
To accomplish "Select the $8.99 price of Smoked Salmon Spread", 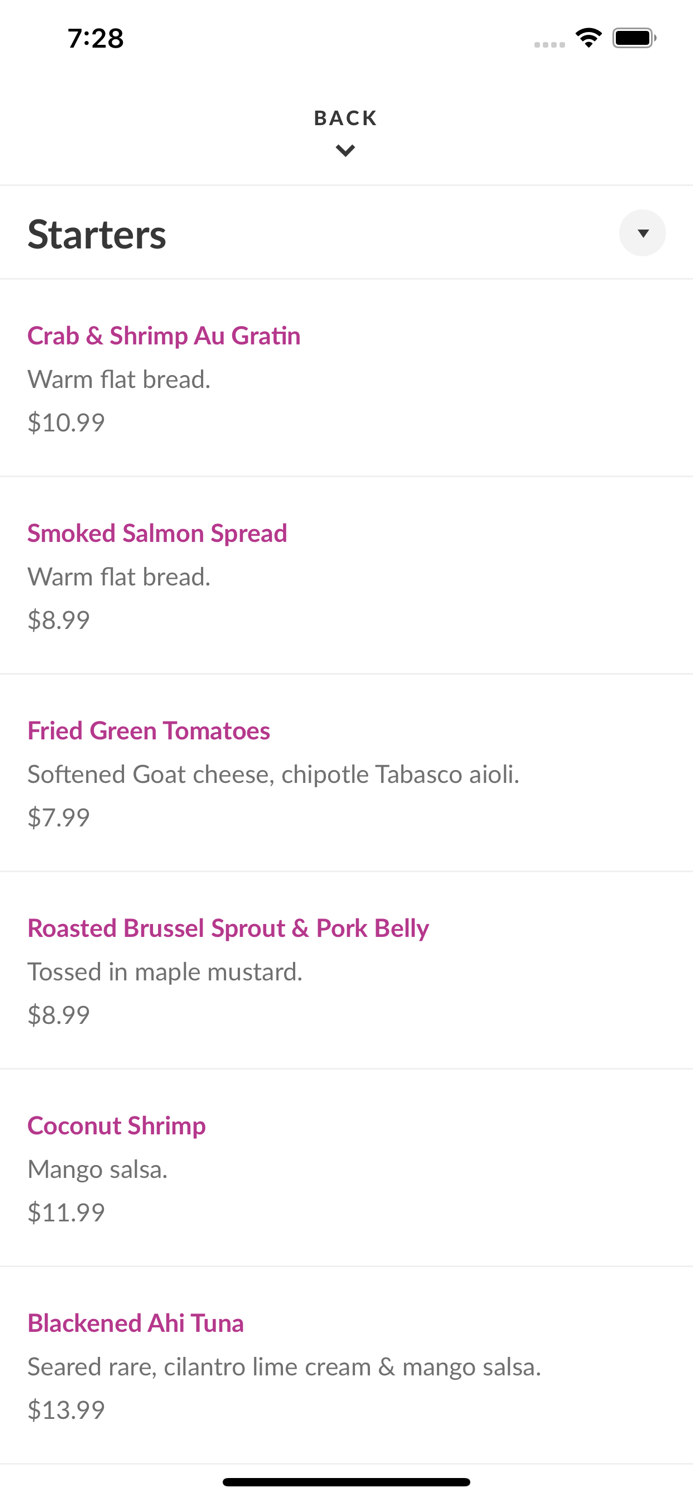I will pyautogui.click(x=58, y=619).
